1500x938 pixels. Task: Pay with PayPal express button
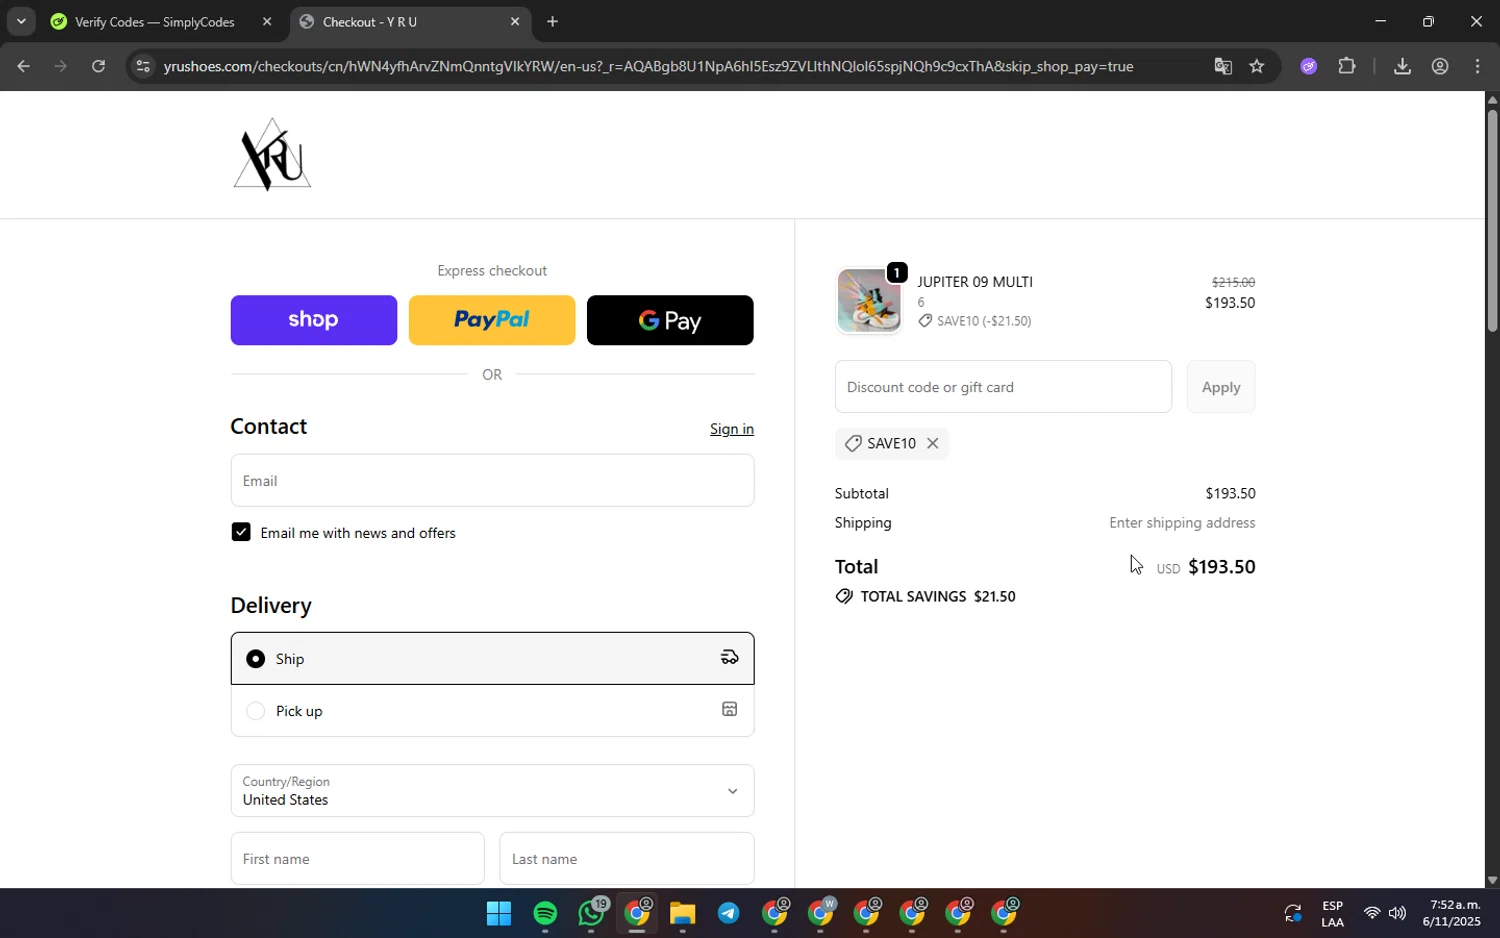click(x=492, y=320)
